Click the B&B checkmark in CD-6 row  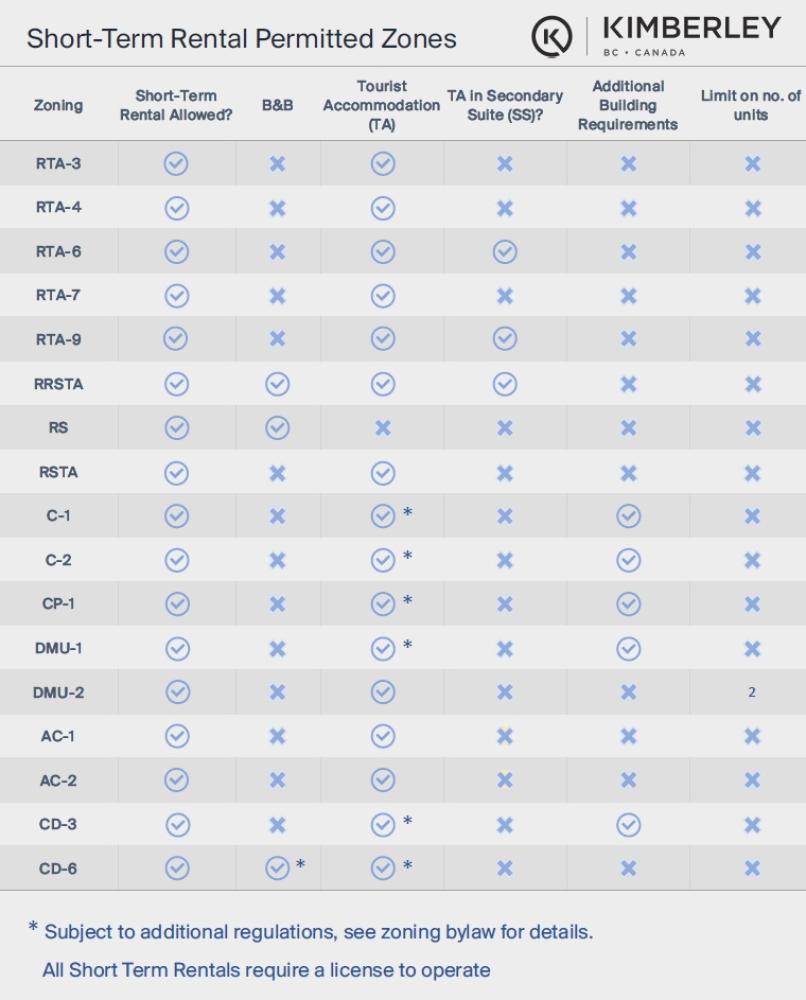277,868
